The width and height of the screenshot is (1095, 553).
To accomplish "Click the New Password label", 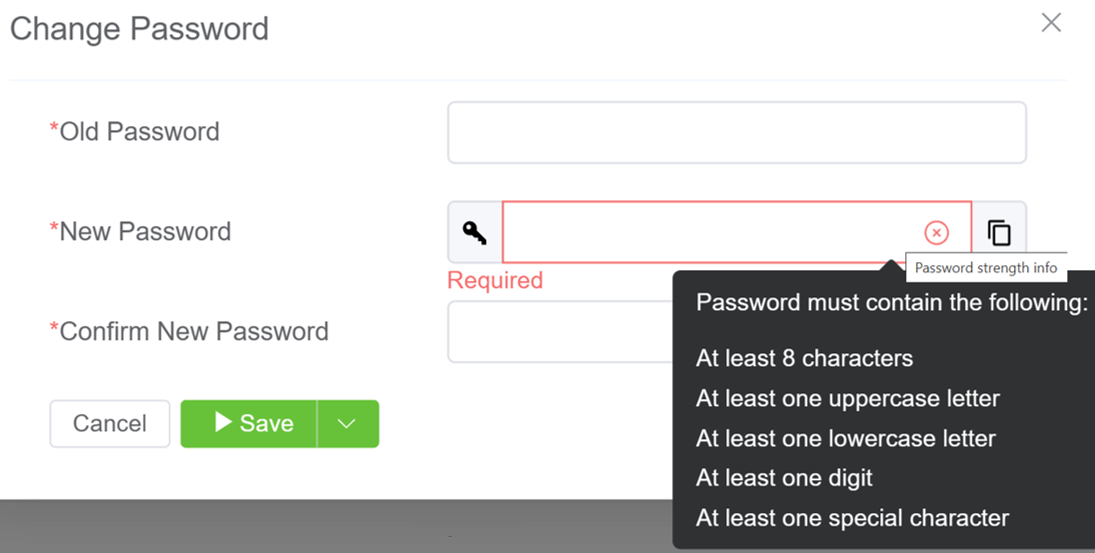I will [x=145, y=232].
